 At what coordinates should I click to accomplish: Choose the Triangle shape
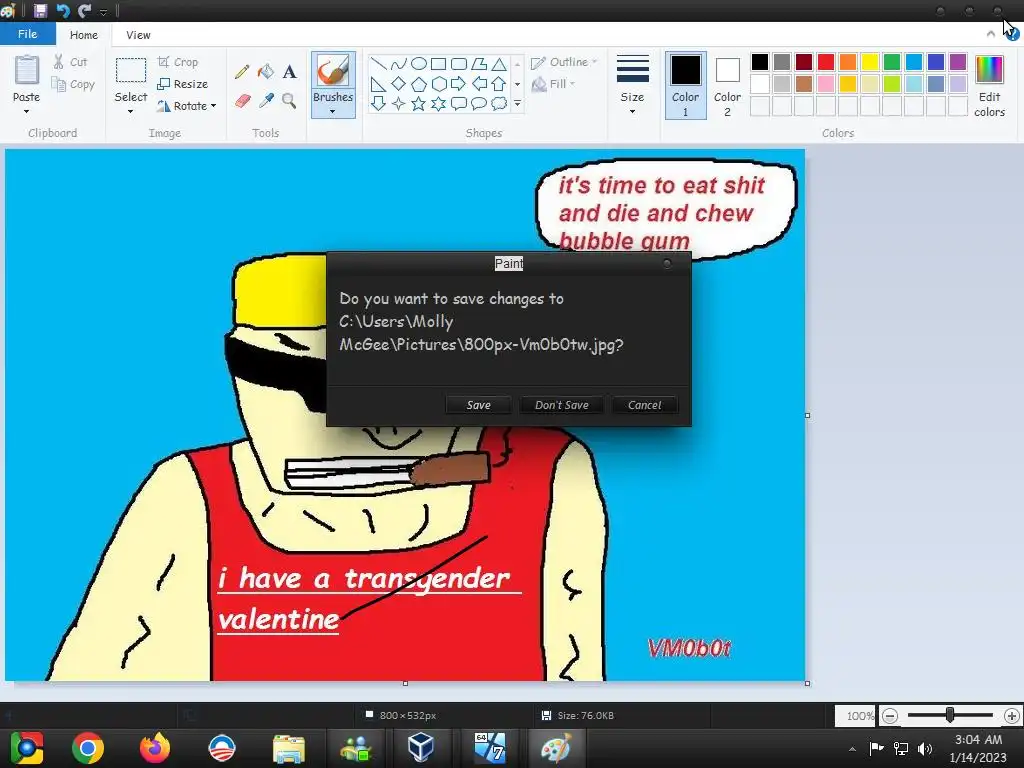pos(499,63)
